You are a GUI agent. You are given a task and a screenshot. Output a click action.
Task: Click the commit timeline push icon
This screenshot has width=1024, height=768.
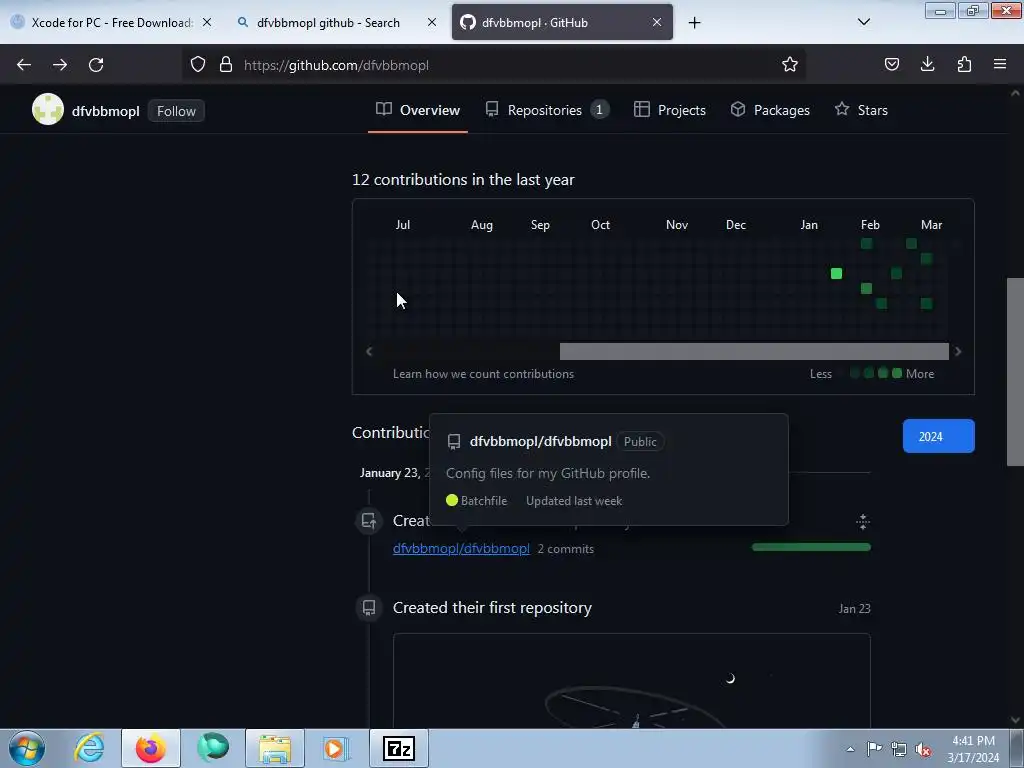(x=369, y=520)
